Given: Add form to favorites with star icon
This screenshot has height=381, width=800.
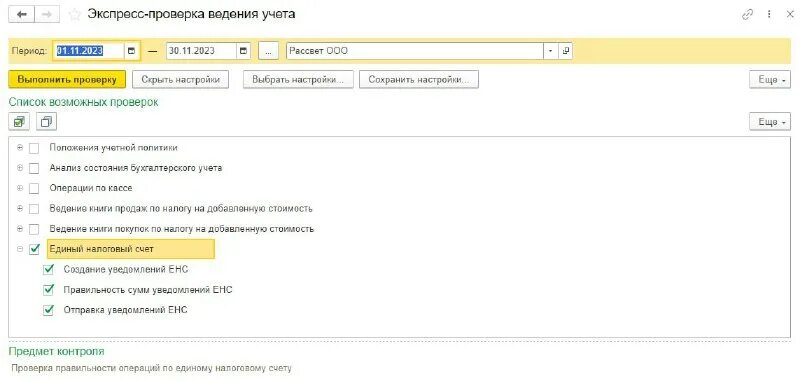Looking at the screenshot, I should click(74, 15).
